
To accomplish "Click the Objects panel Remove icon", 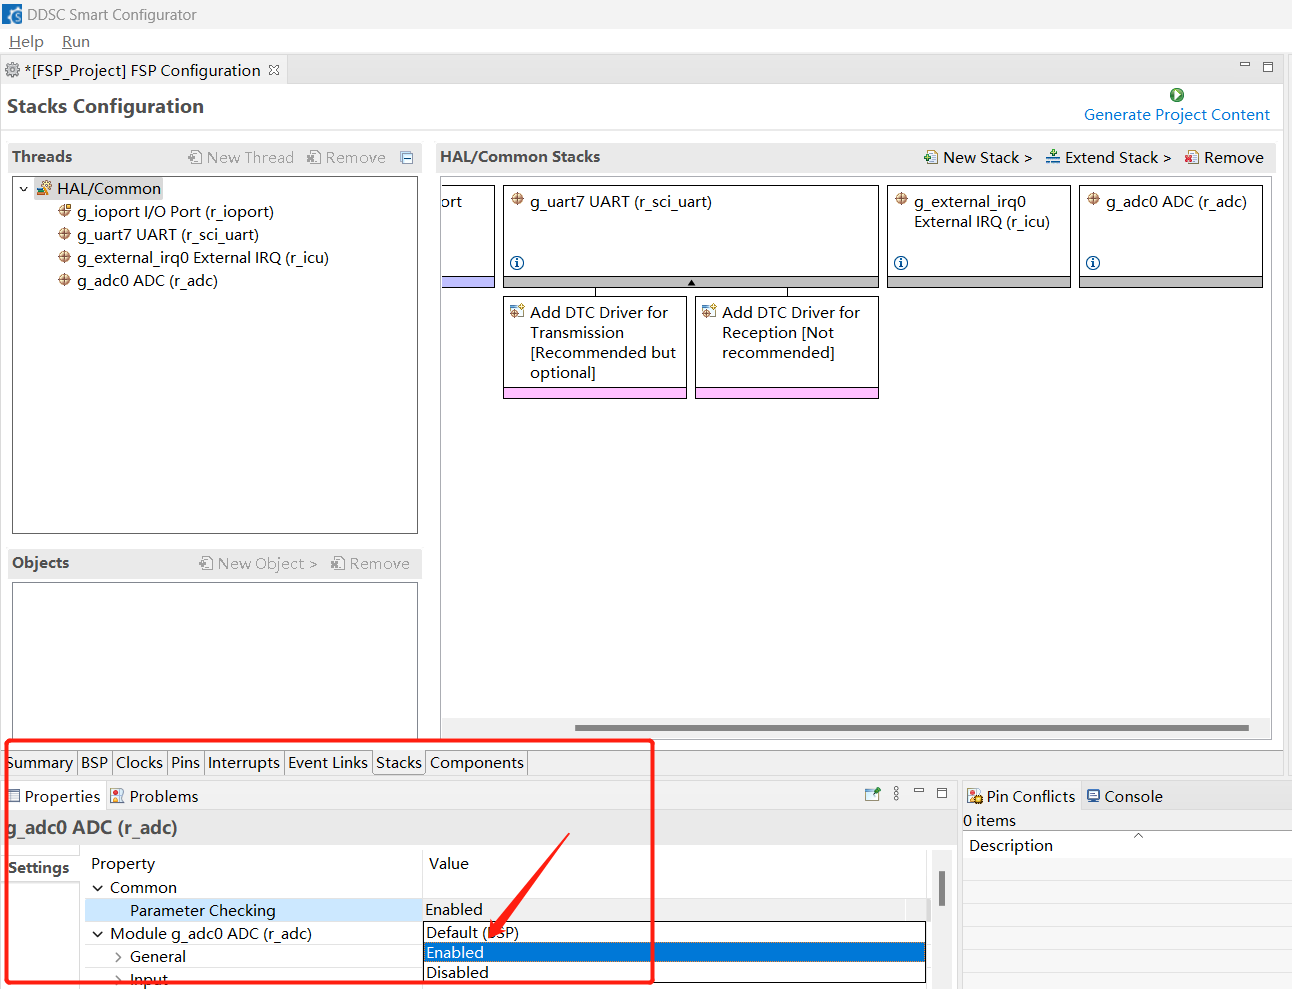I will (338, 563).
